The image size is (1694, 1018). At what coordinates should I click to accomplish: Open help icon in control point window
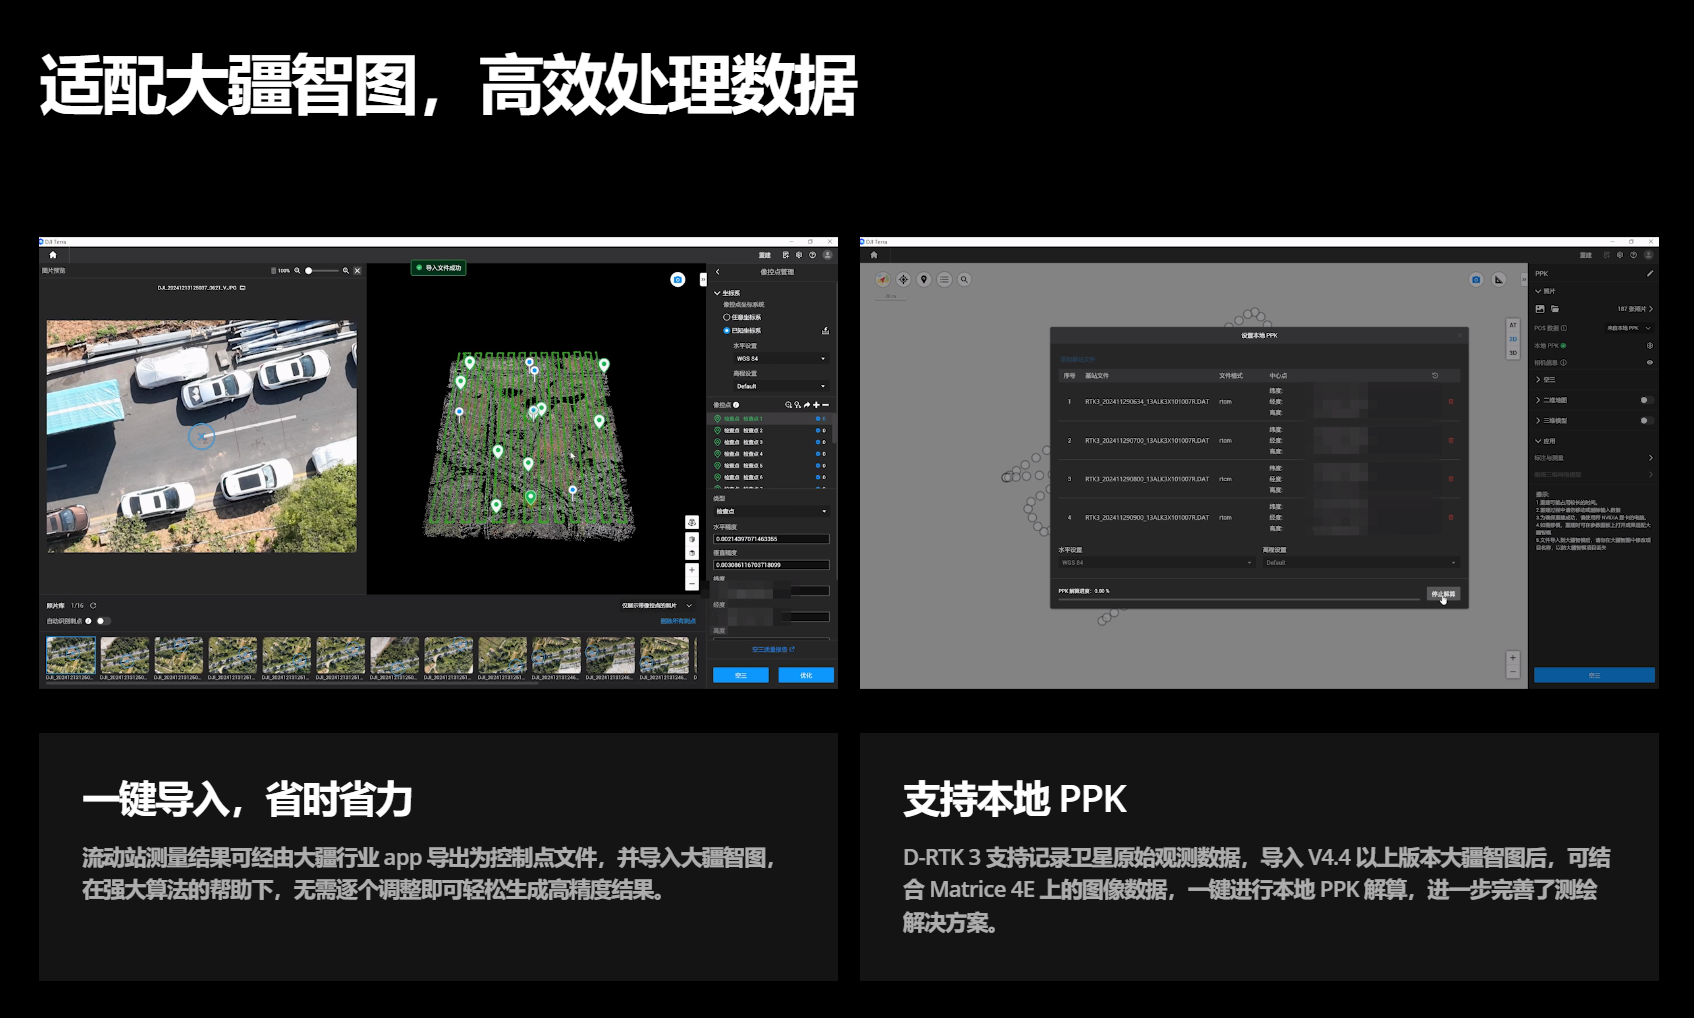pos(813,255)
